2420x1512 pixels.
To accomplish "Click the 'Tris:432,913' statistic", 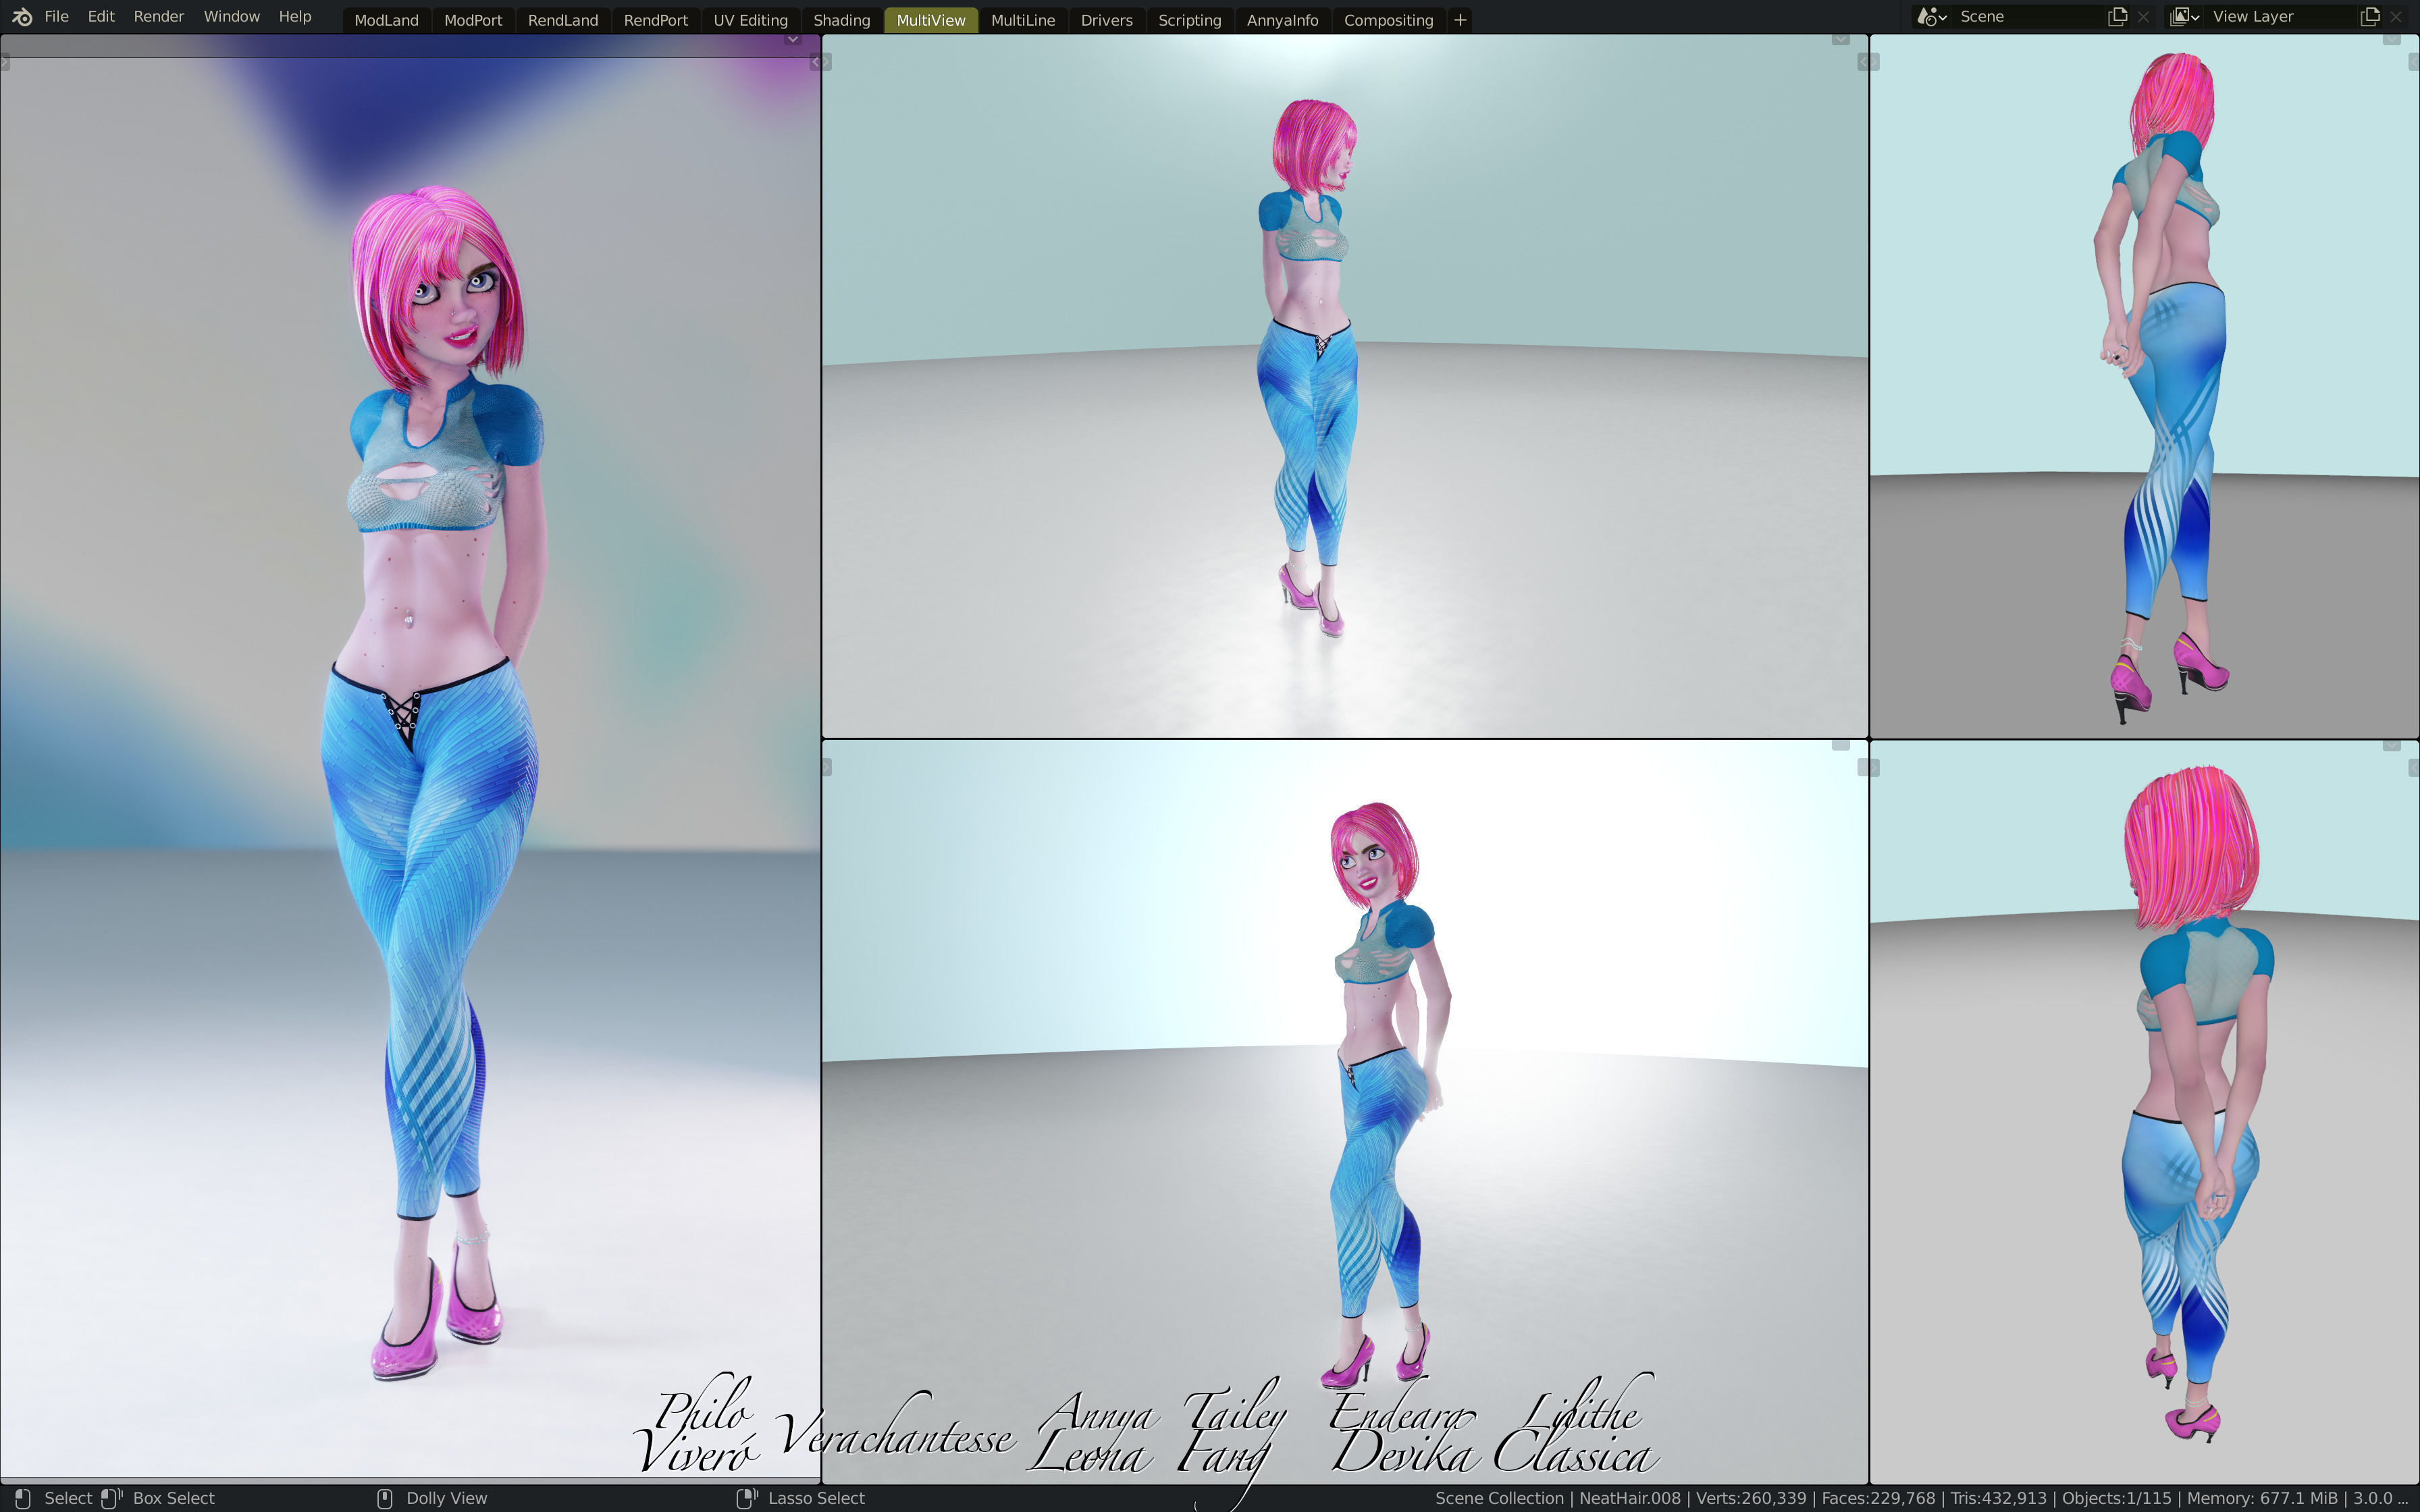I will click(x=1999, y=1498).
